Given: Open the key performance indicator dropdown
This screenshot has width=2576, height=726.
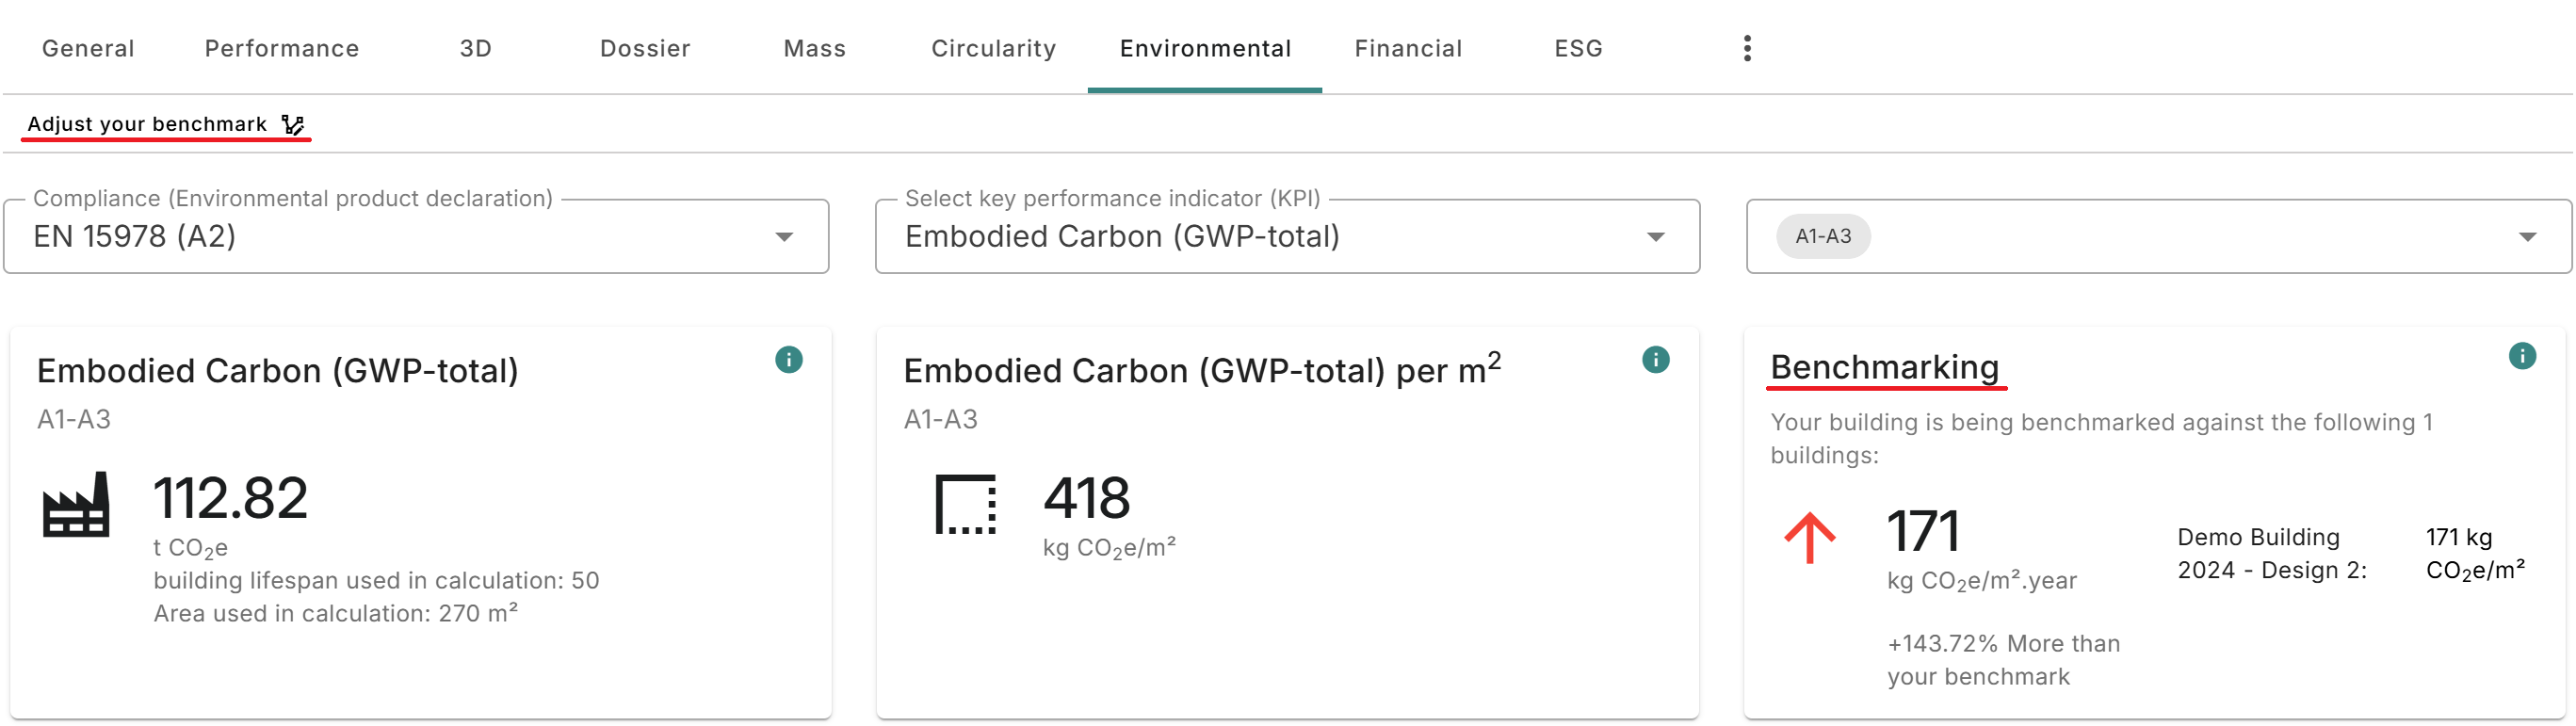Looking at the screenshot, I should click(x=1287, y=236).
